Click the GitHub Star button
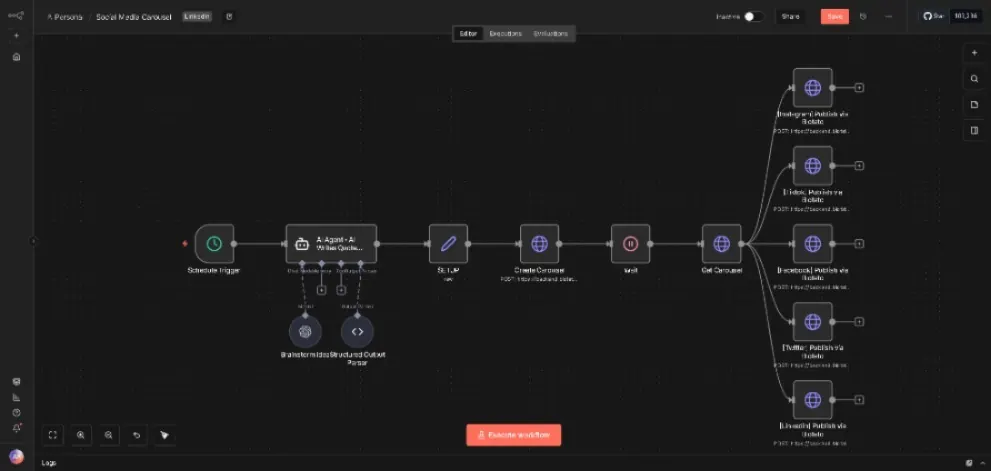Screen dimensions: 991x471 pos(933,16)
